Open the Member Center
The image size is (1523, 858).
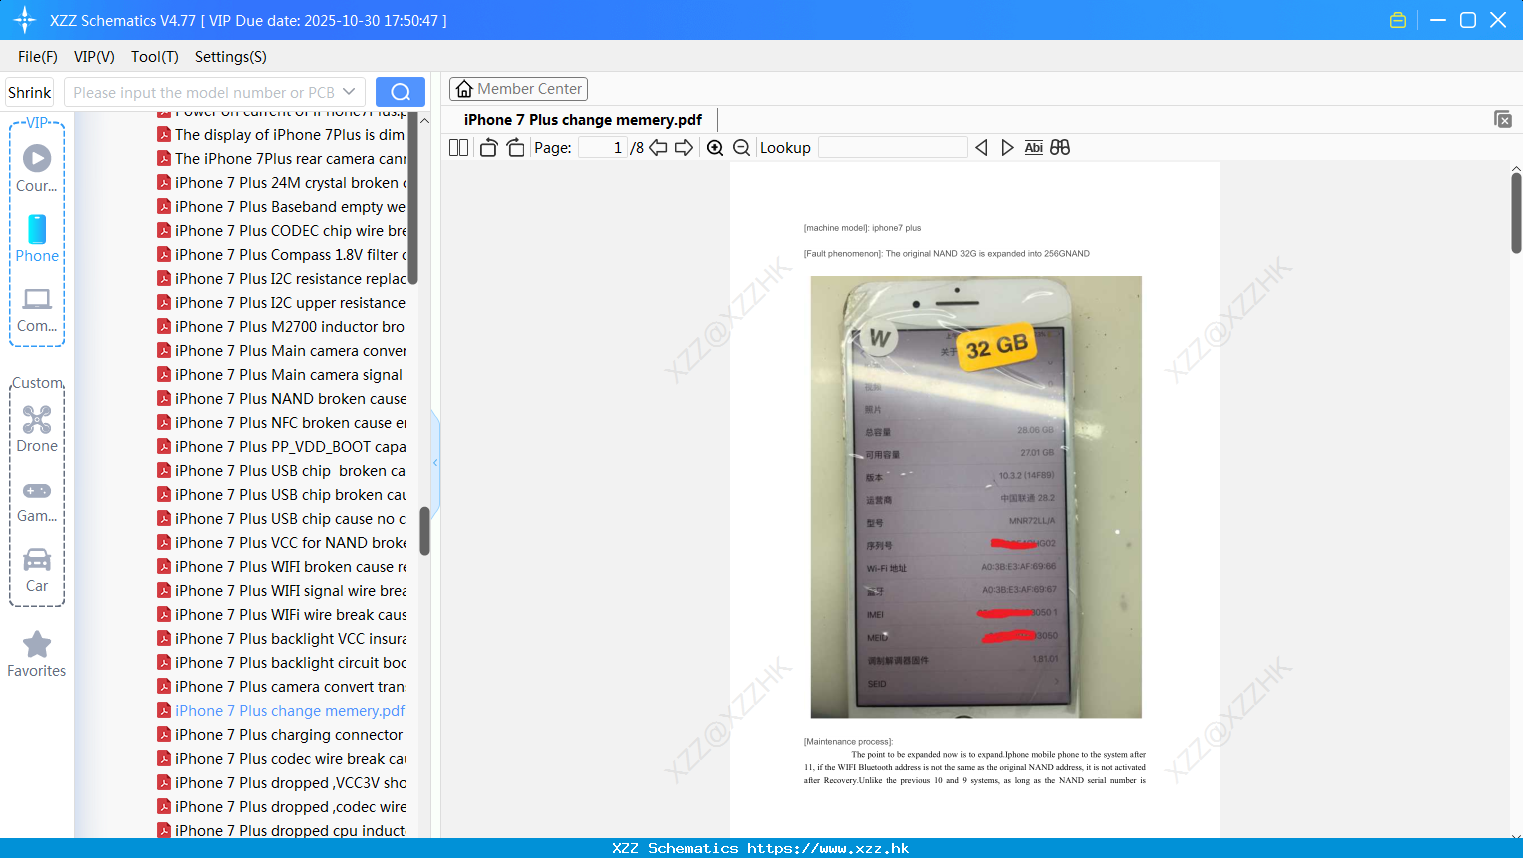518,89
